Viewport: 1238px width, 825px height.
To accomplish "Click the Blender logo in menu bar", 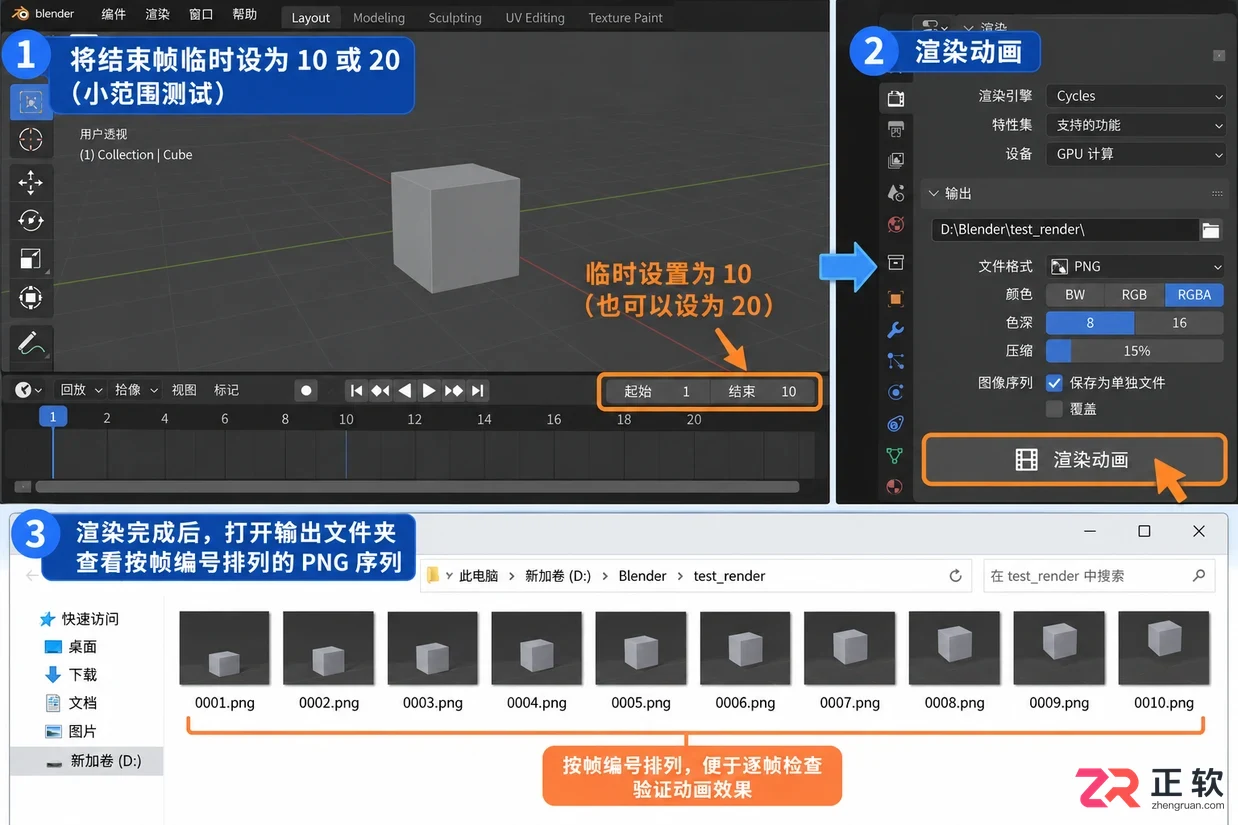I will pos(21,14).
